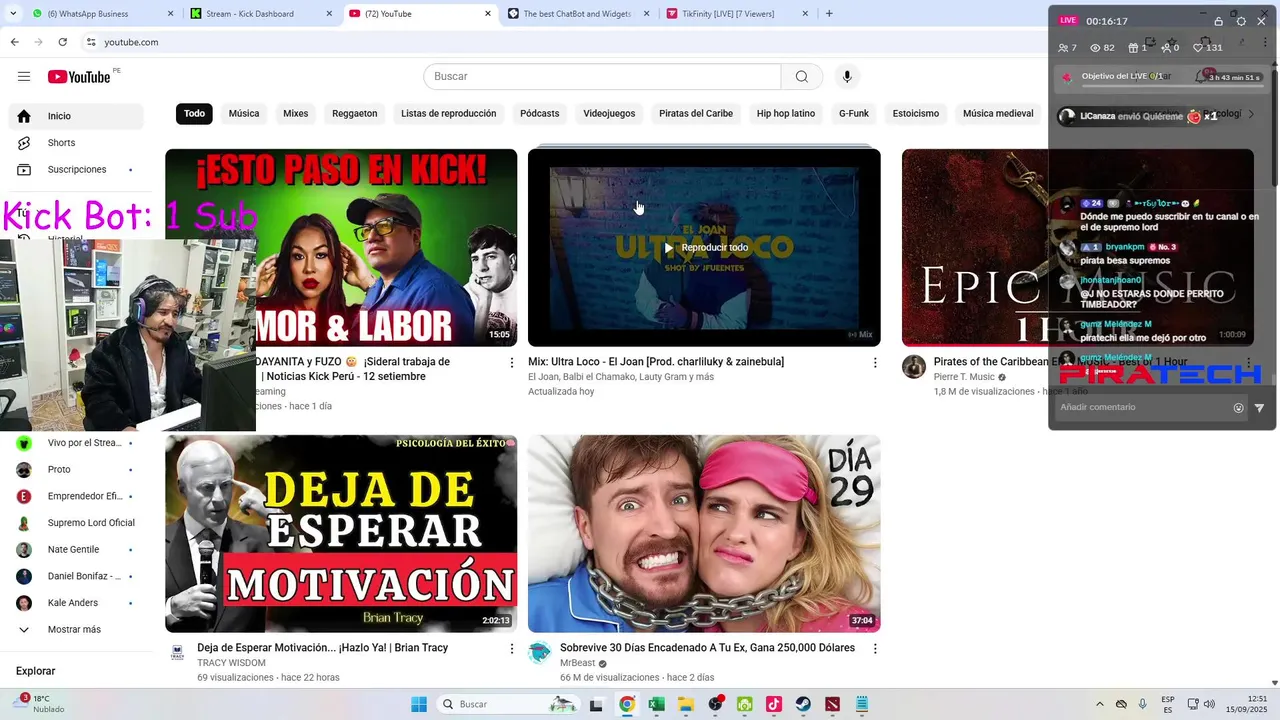The image size is (1280, 720).
Task: Open Shorts in the YouTube sidebar
Action: coord(76,143)
